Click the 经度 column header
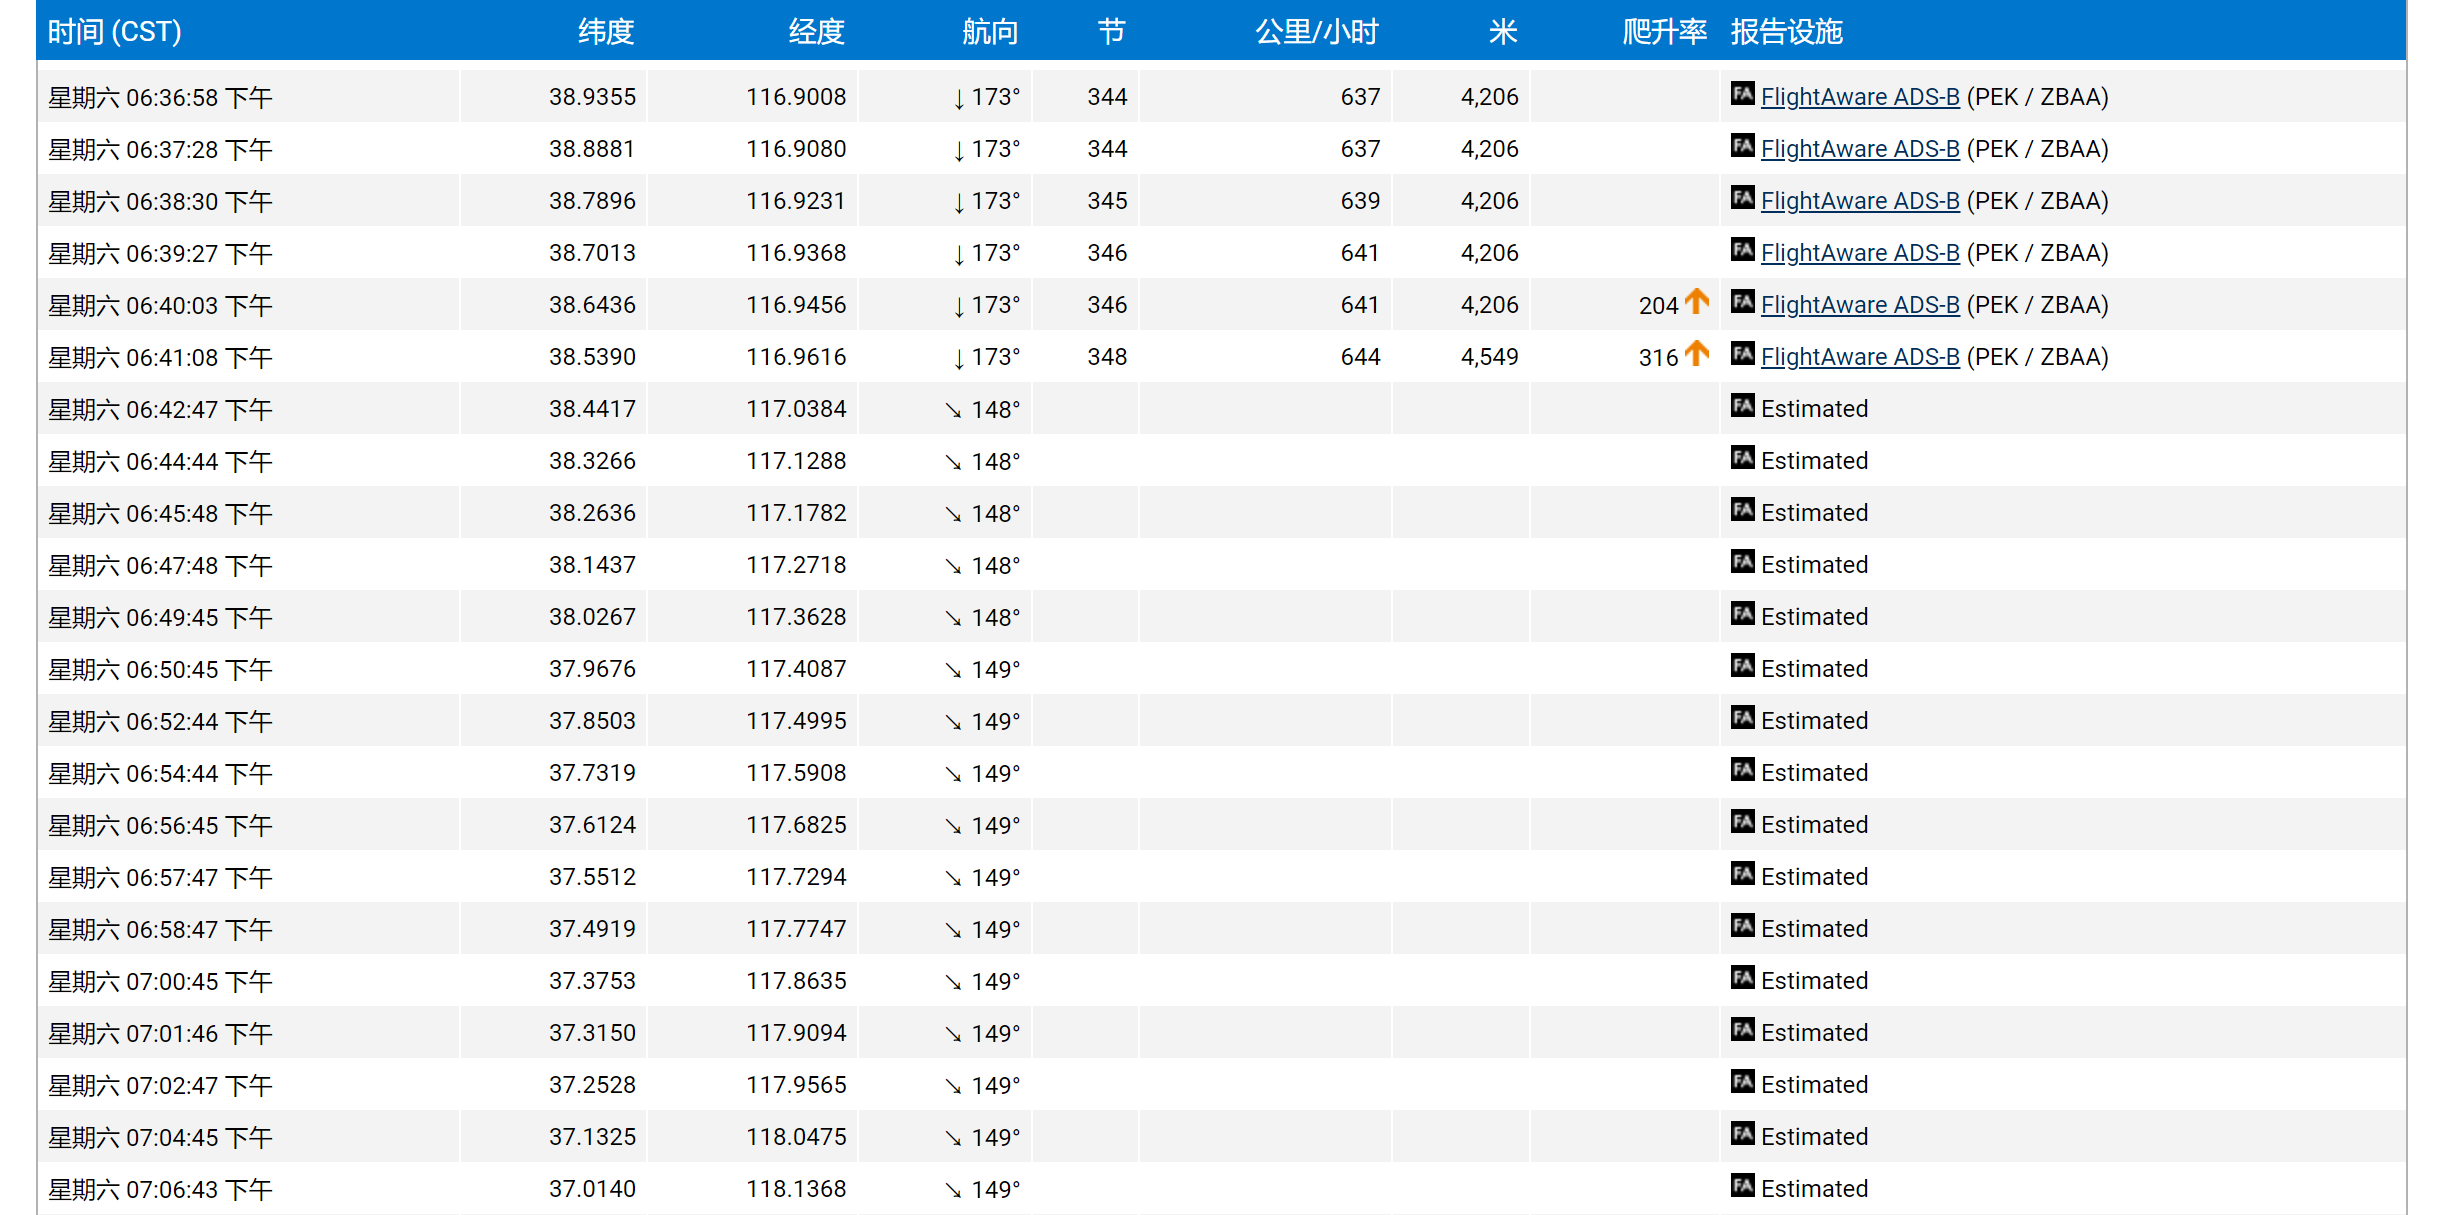Viewport: 2457px width, 1215px height. coord(817,32)
